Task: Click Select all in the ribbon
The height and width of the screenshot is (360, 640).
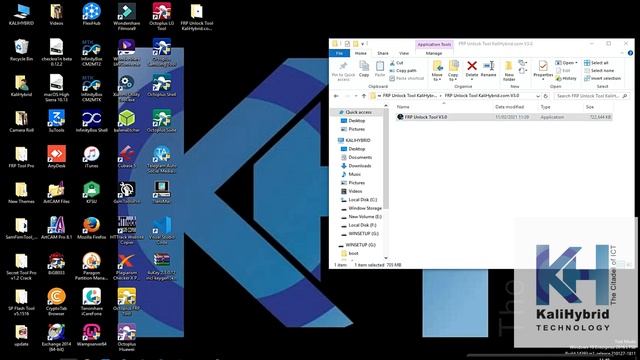Action: click(596, 63)
